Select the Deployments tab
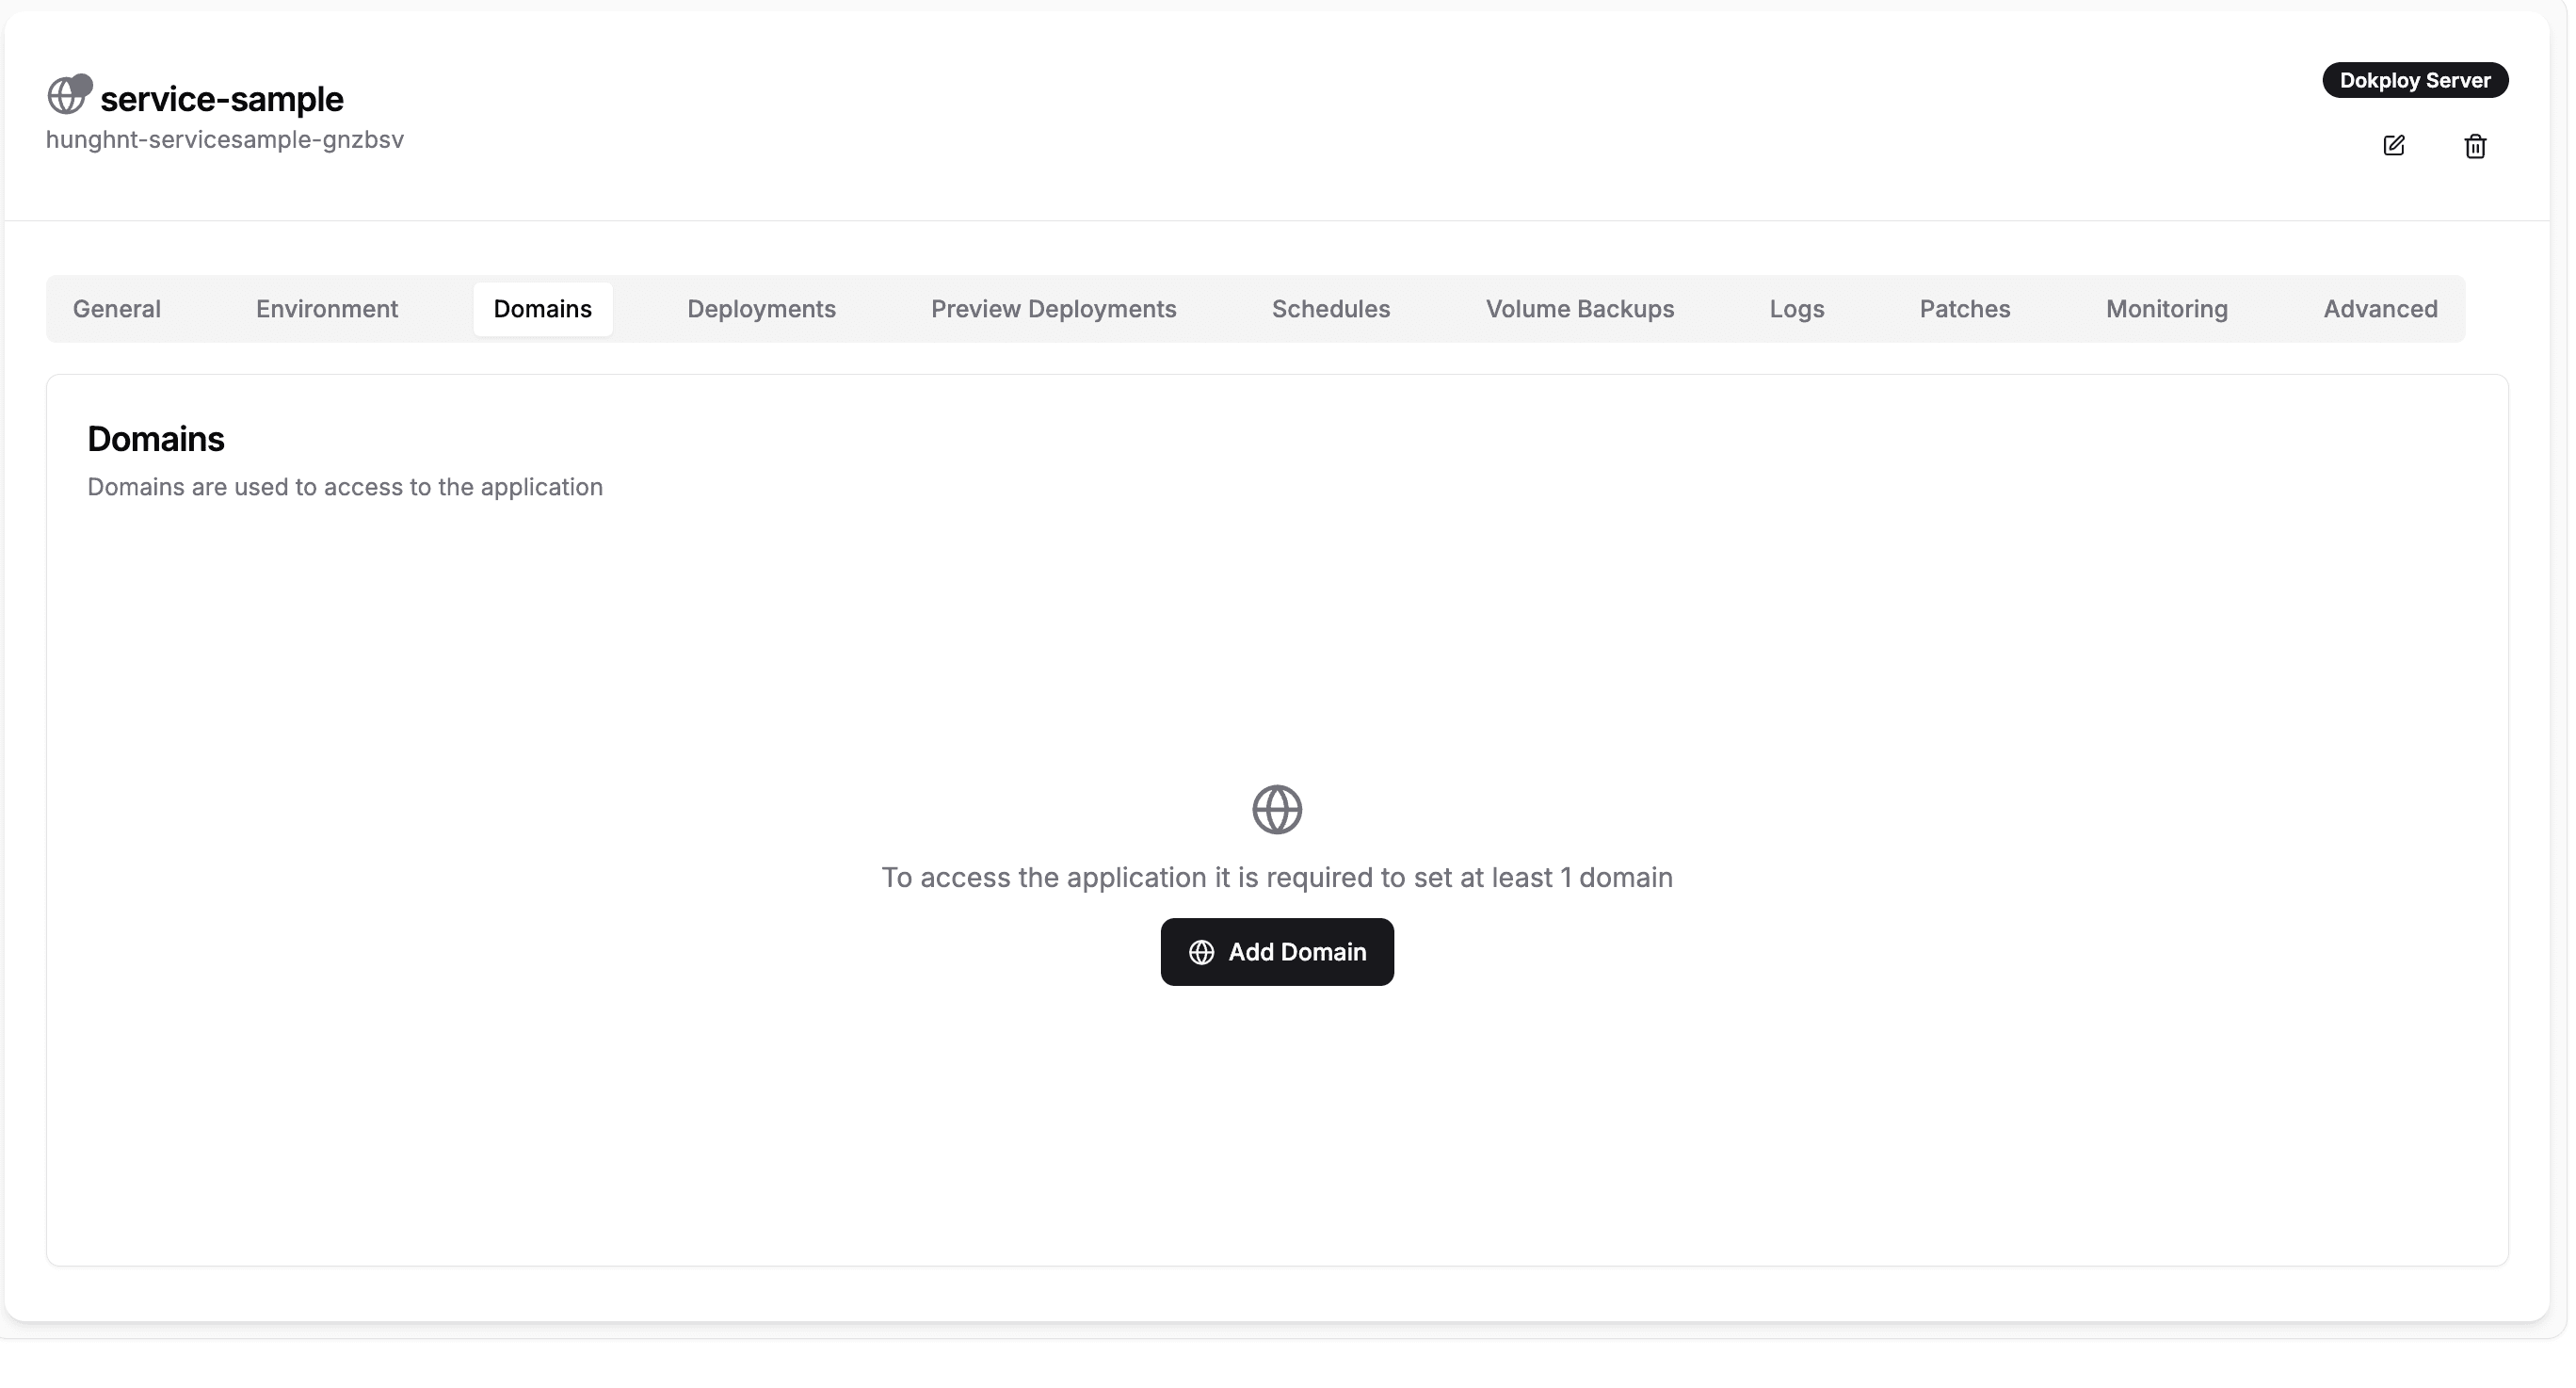Screen dimensions: 2576x1388 (760, 309)
